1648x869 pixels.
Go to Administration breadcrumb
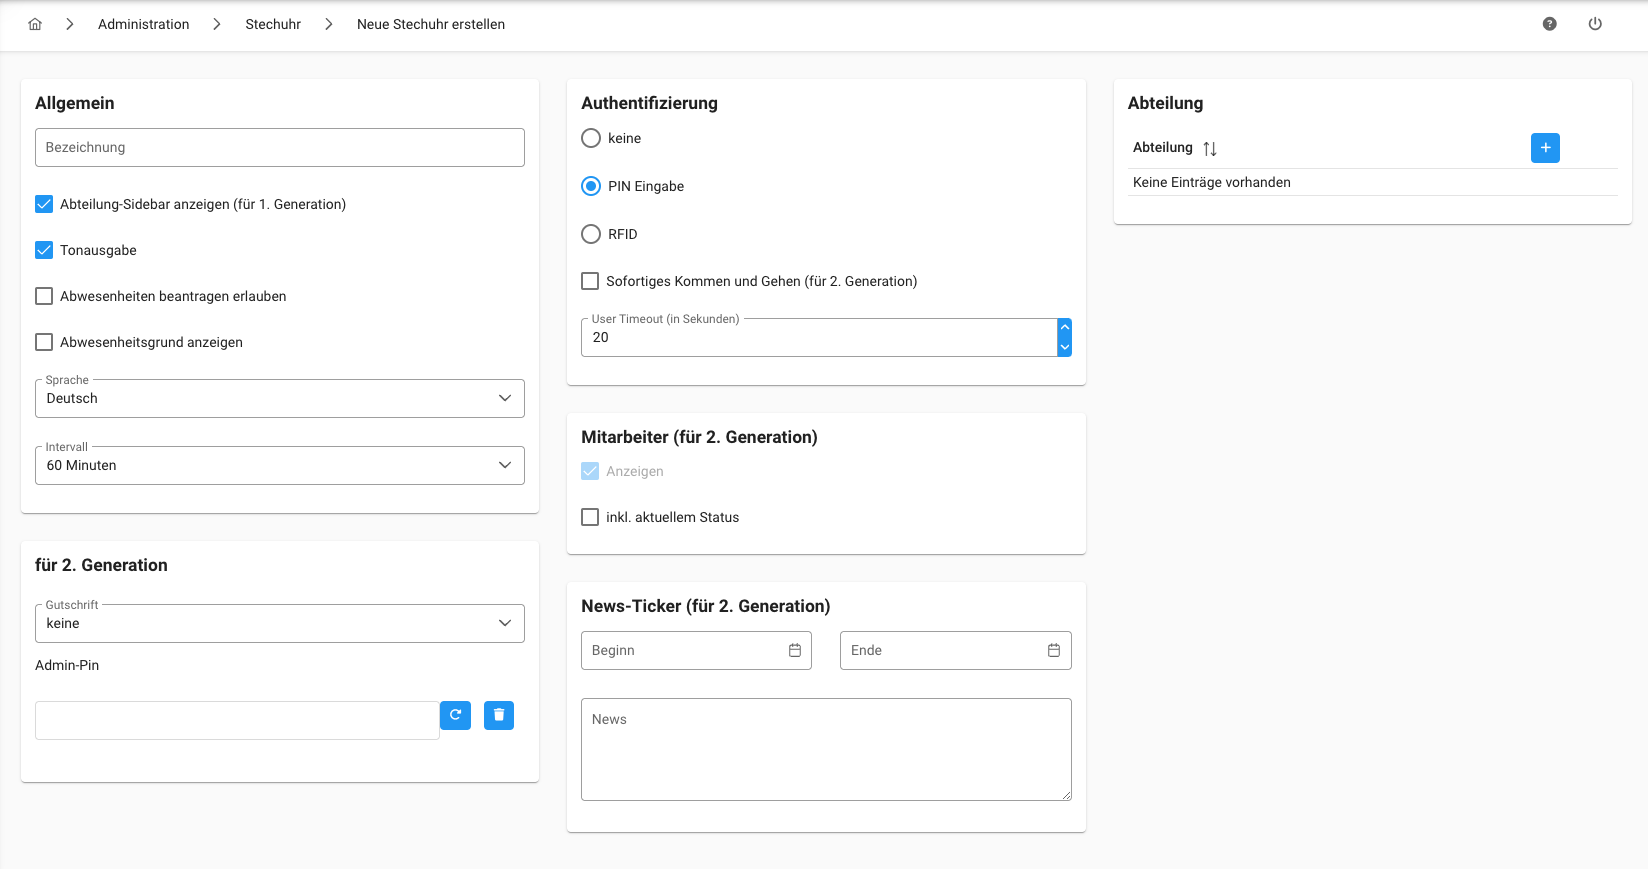pos(143,24)
